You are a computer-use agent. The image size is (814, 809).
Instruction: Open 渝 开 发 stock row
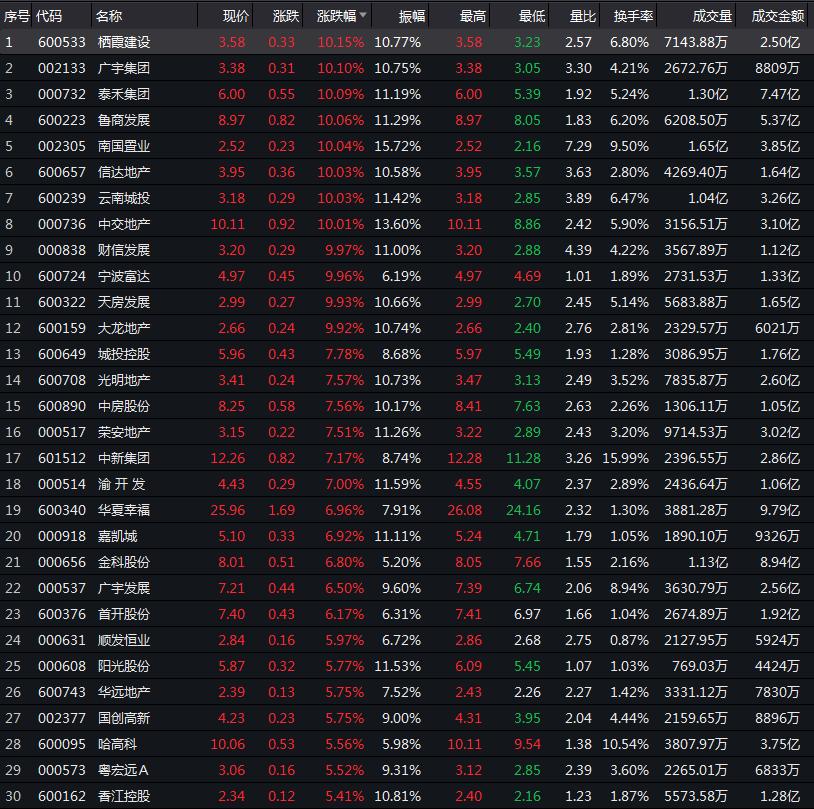tap(407, 483)
